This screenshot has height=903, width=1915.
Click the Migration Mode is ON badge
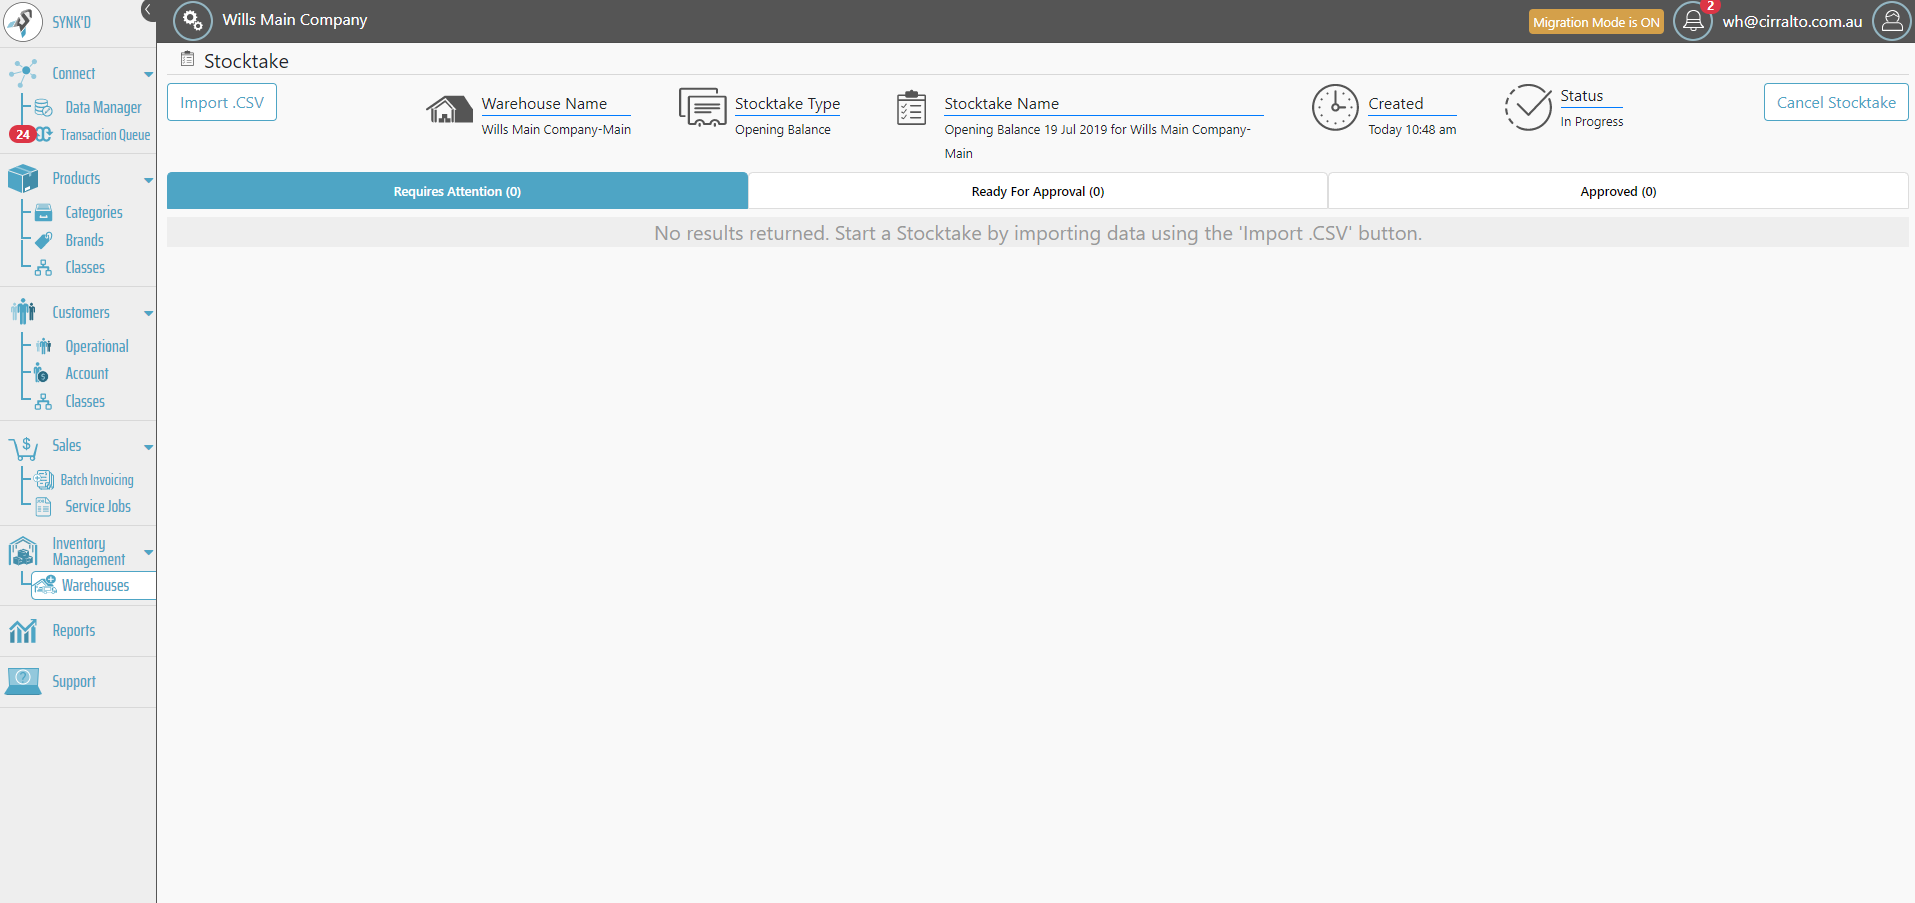point(1596,22)
